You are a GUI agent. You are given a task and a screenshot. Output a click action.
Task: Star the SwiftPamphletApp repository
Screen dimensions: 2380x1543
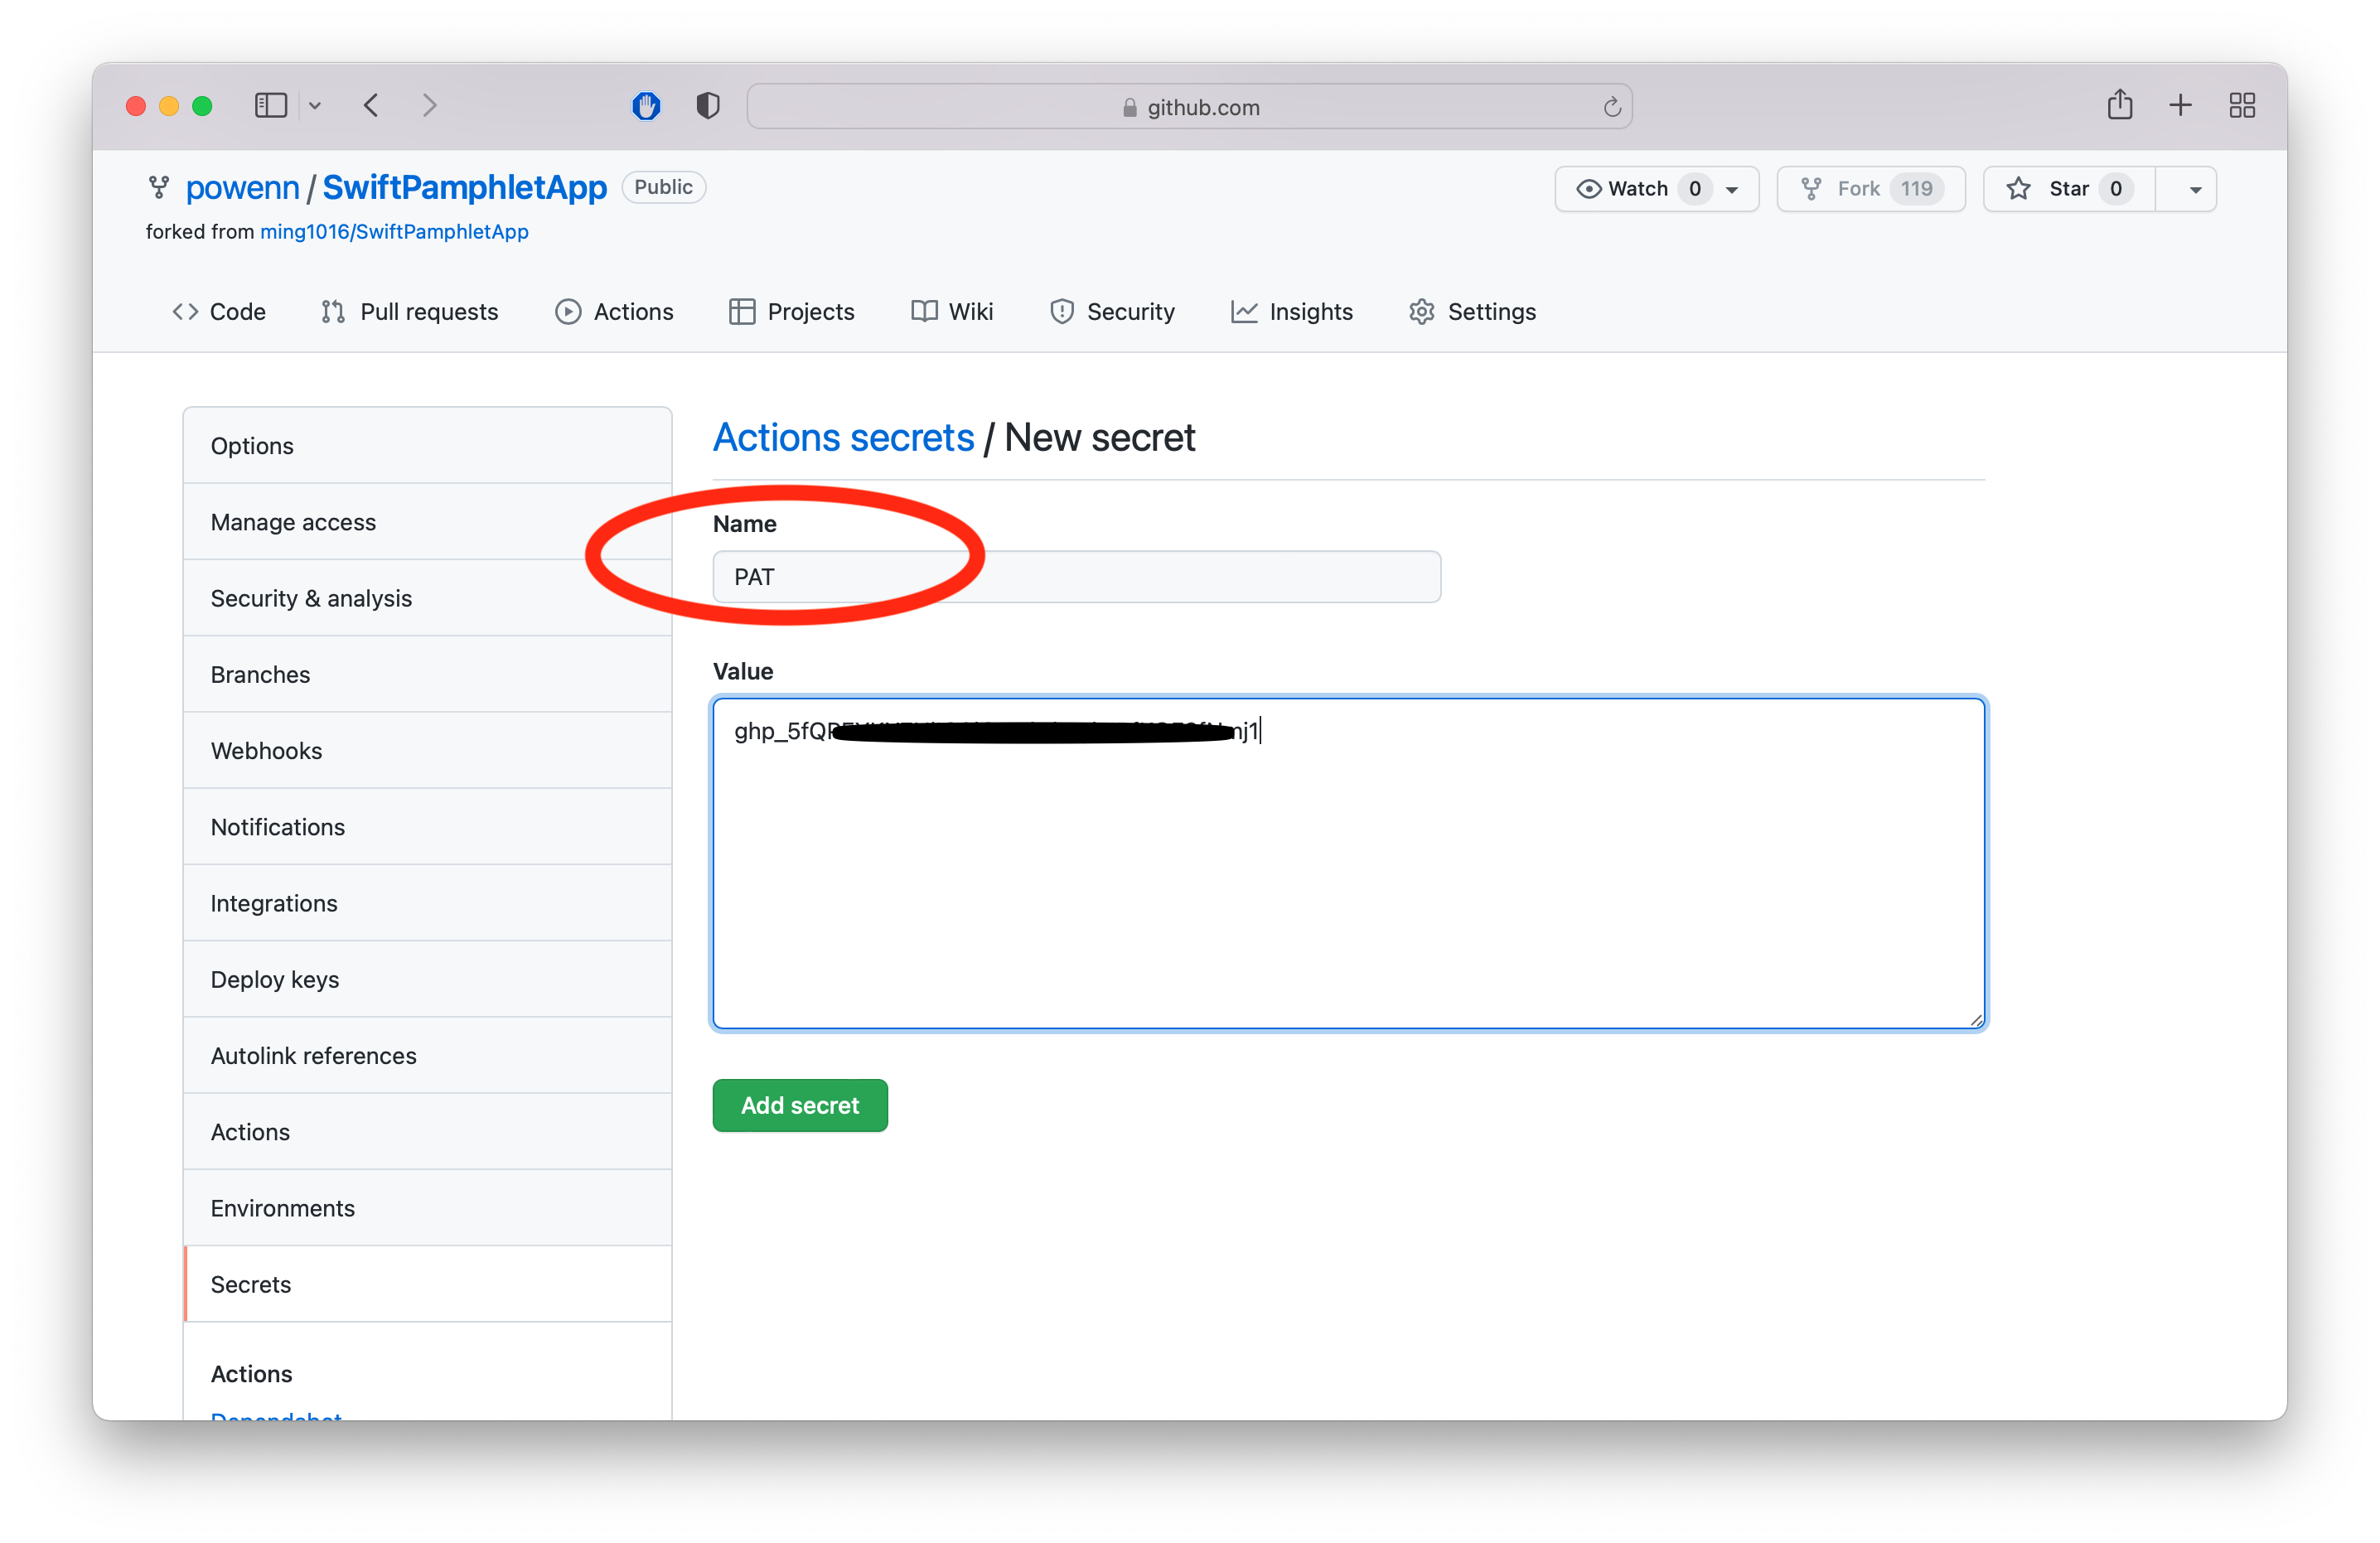(2067, 189)
